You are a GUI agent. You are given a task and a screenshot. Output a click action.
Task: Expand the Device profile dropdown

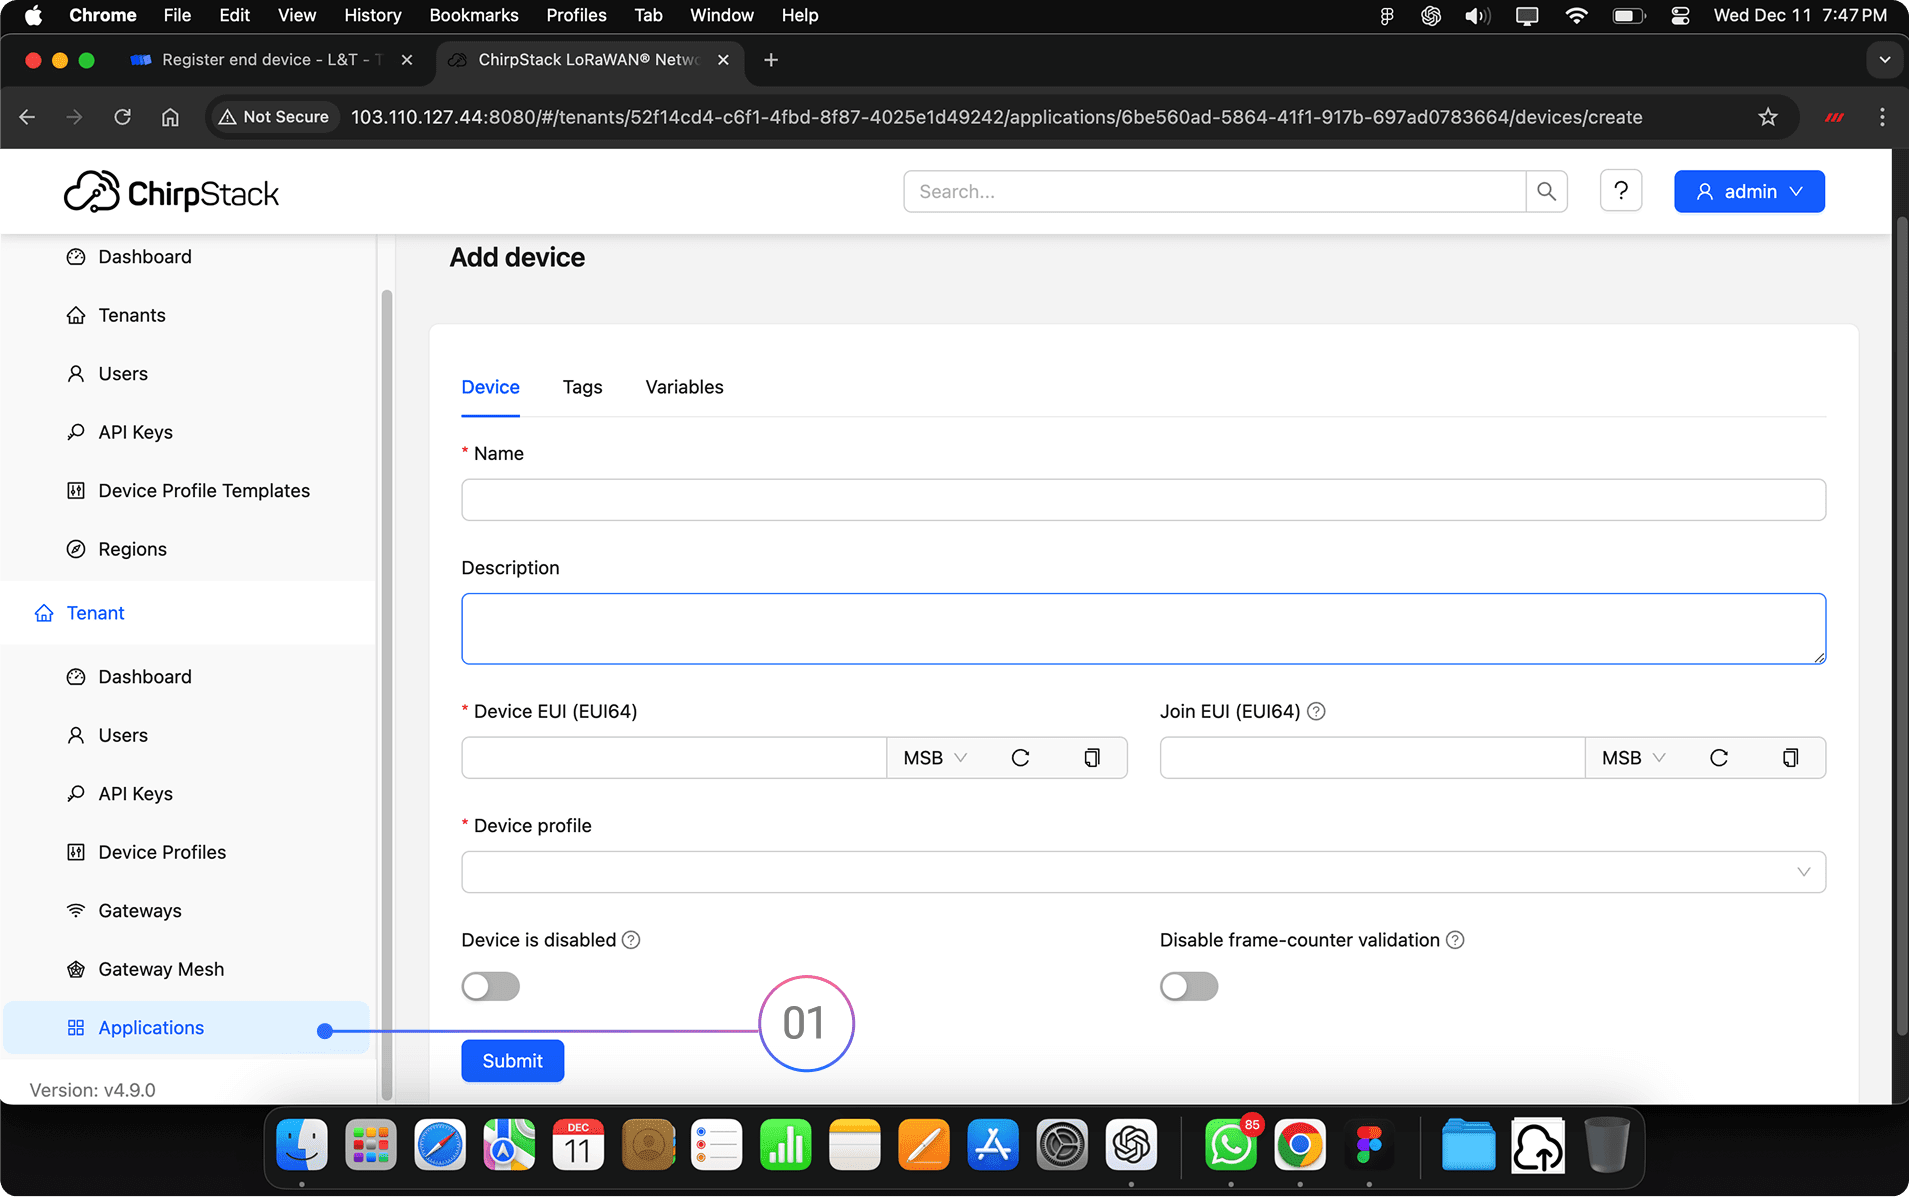(1143, 872)
